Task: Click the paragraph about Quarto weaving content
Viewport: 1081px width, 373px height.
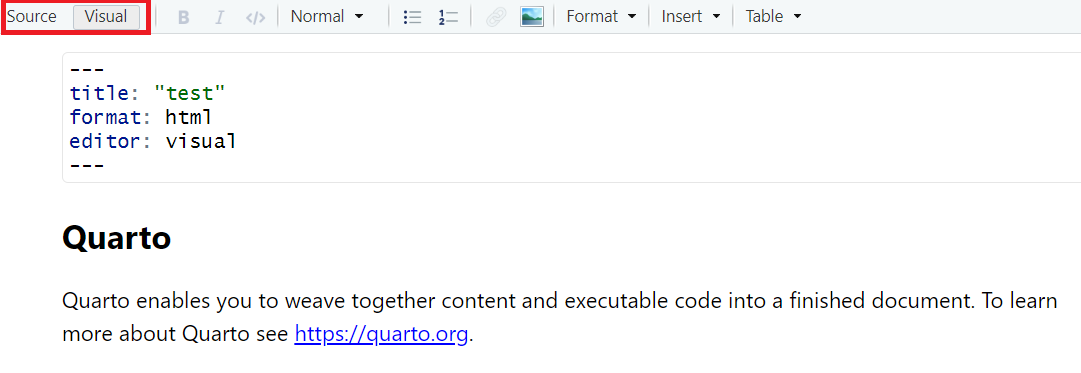Action: click(560, 318)
